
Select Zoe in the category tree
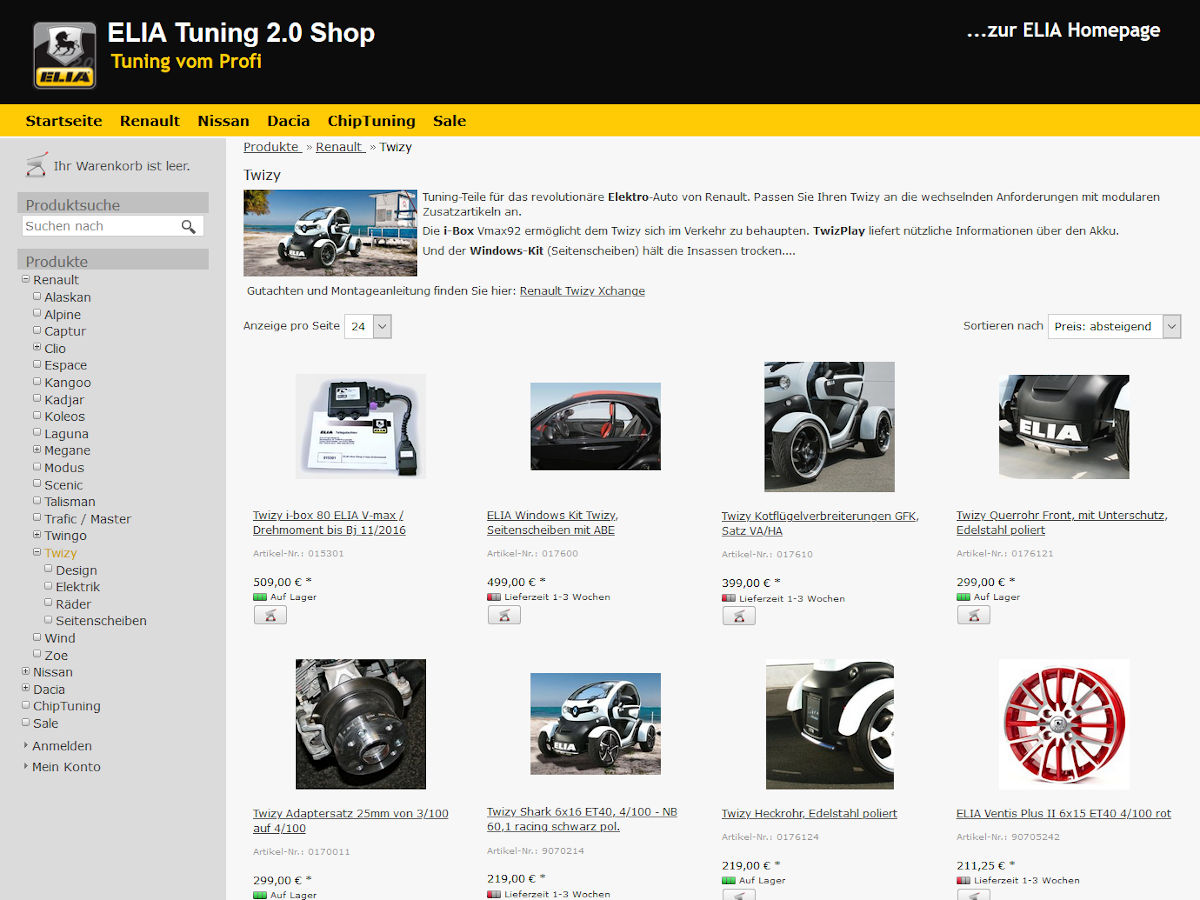tap(56, 655)
